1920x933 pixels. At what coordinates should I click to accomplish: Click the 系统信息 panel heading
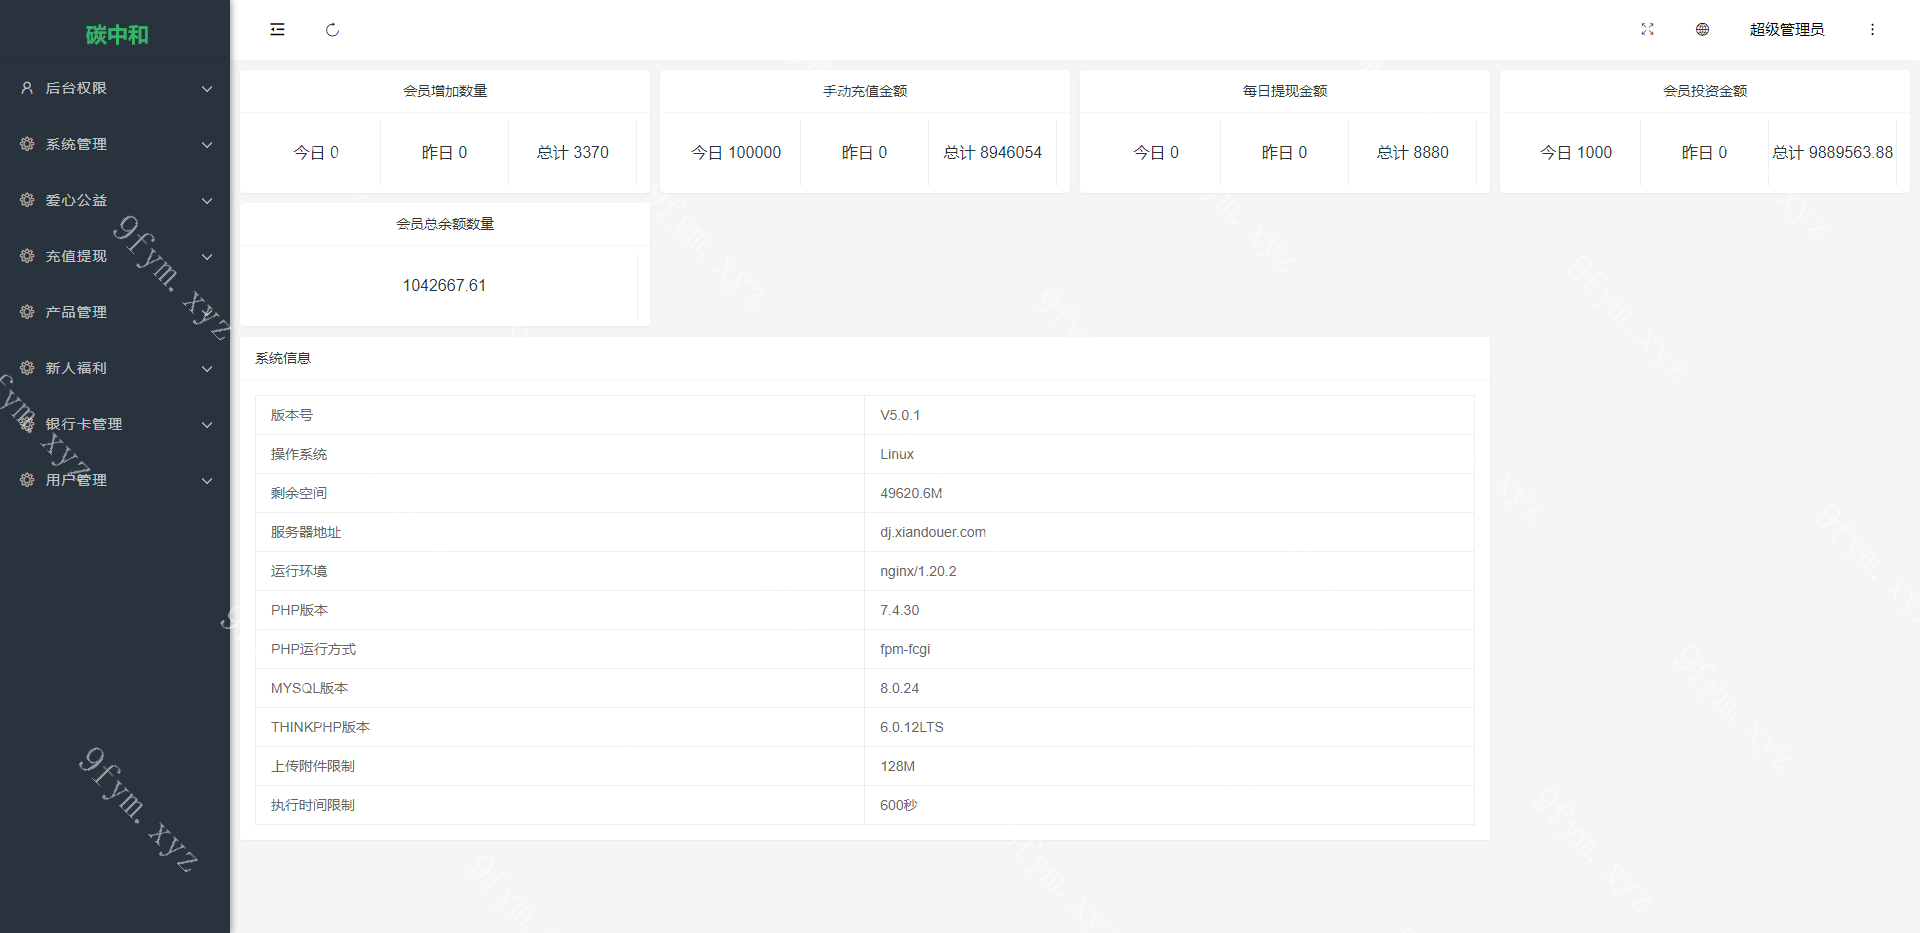tap(283, 358)
